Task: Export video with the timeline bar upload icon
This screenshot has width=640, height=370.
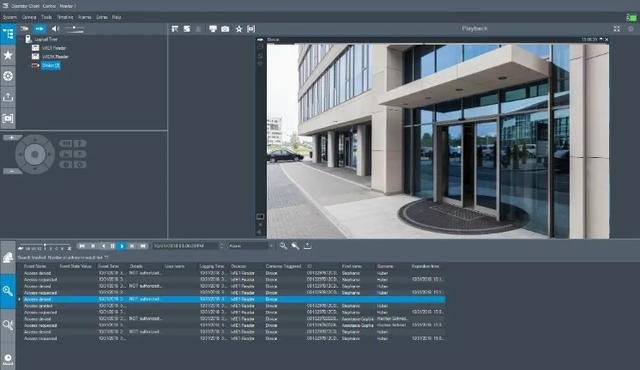Action: 307,246
